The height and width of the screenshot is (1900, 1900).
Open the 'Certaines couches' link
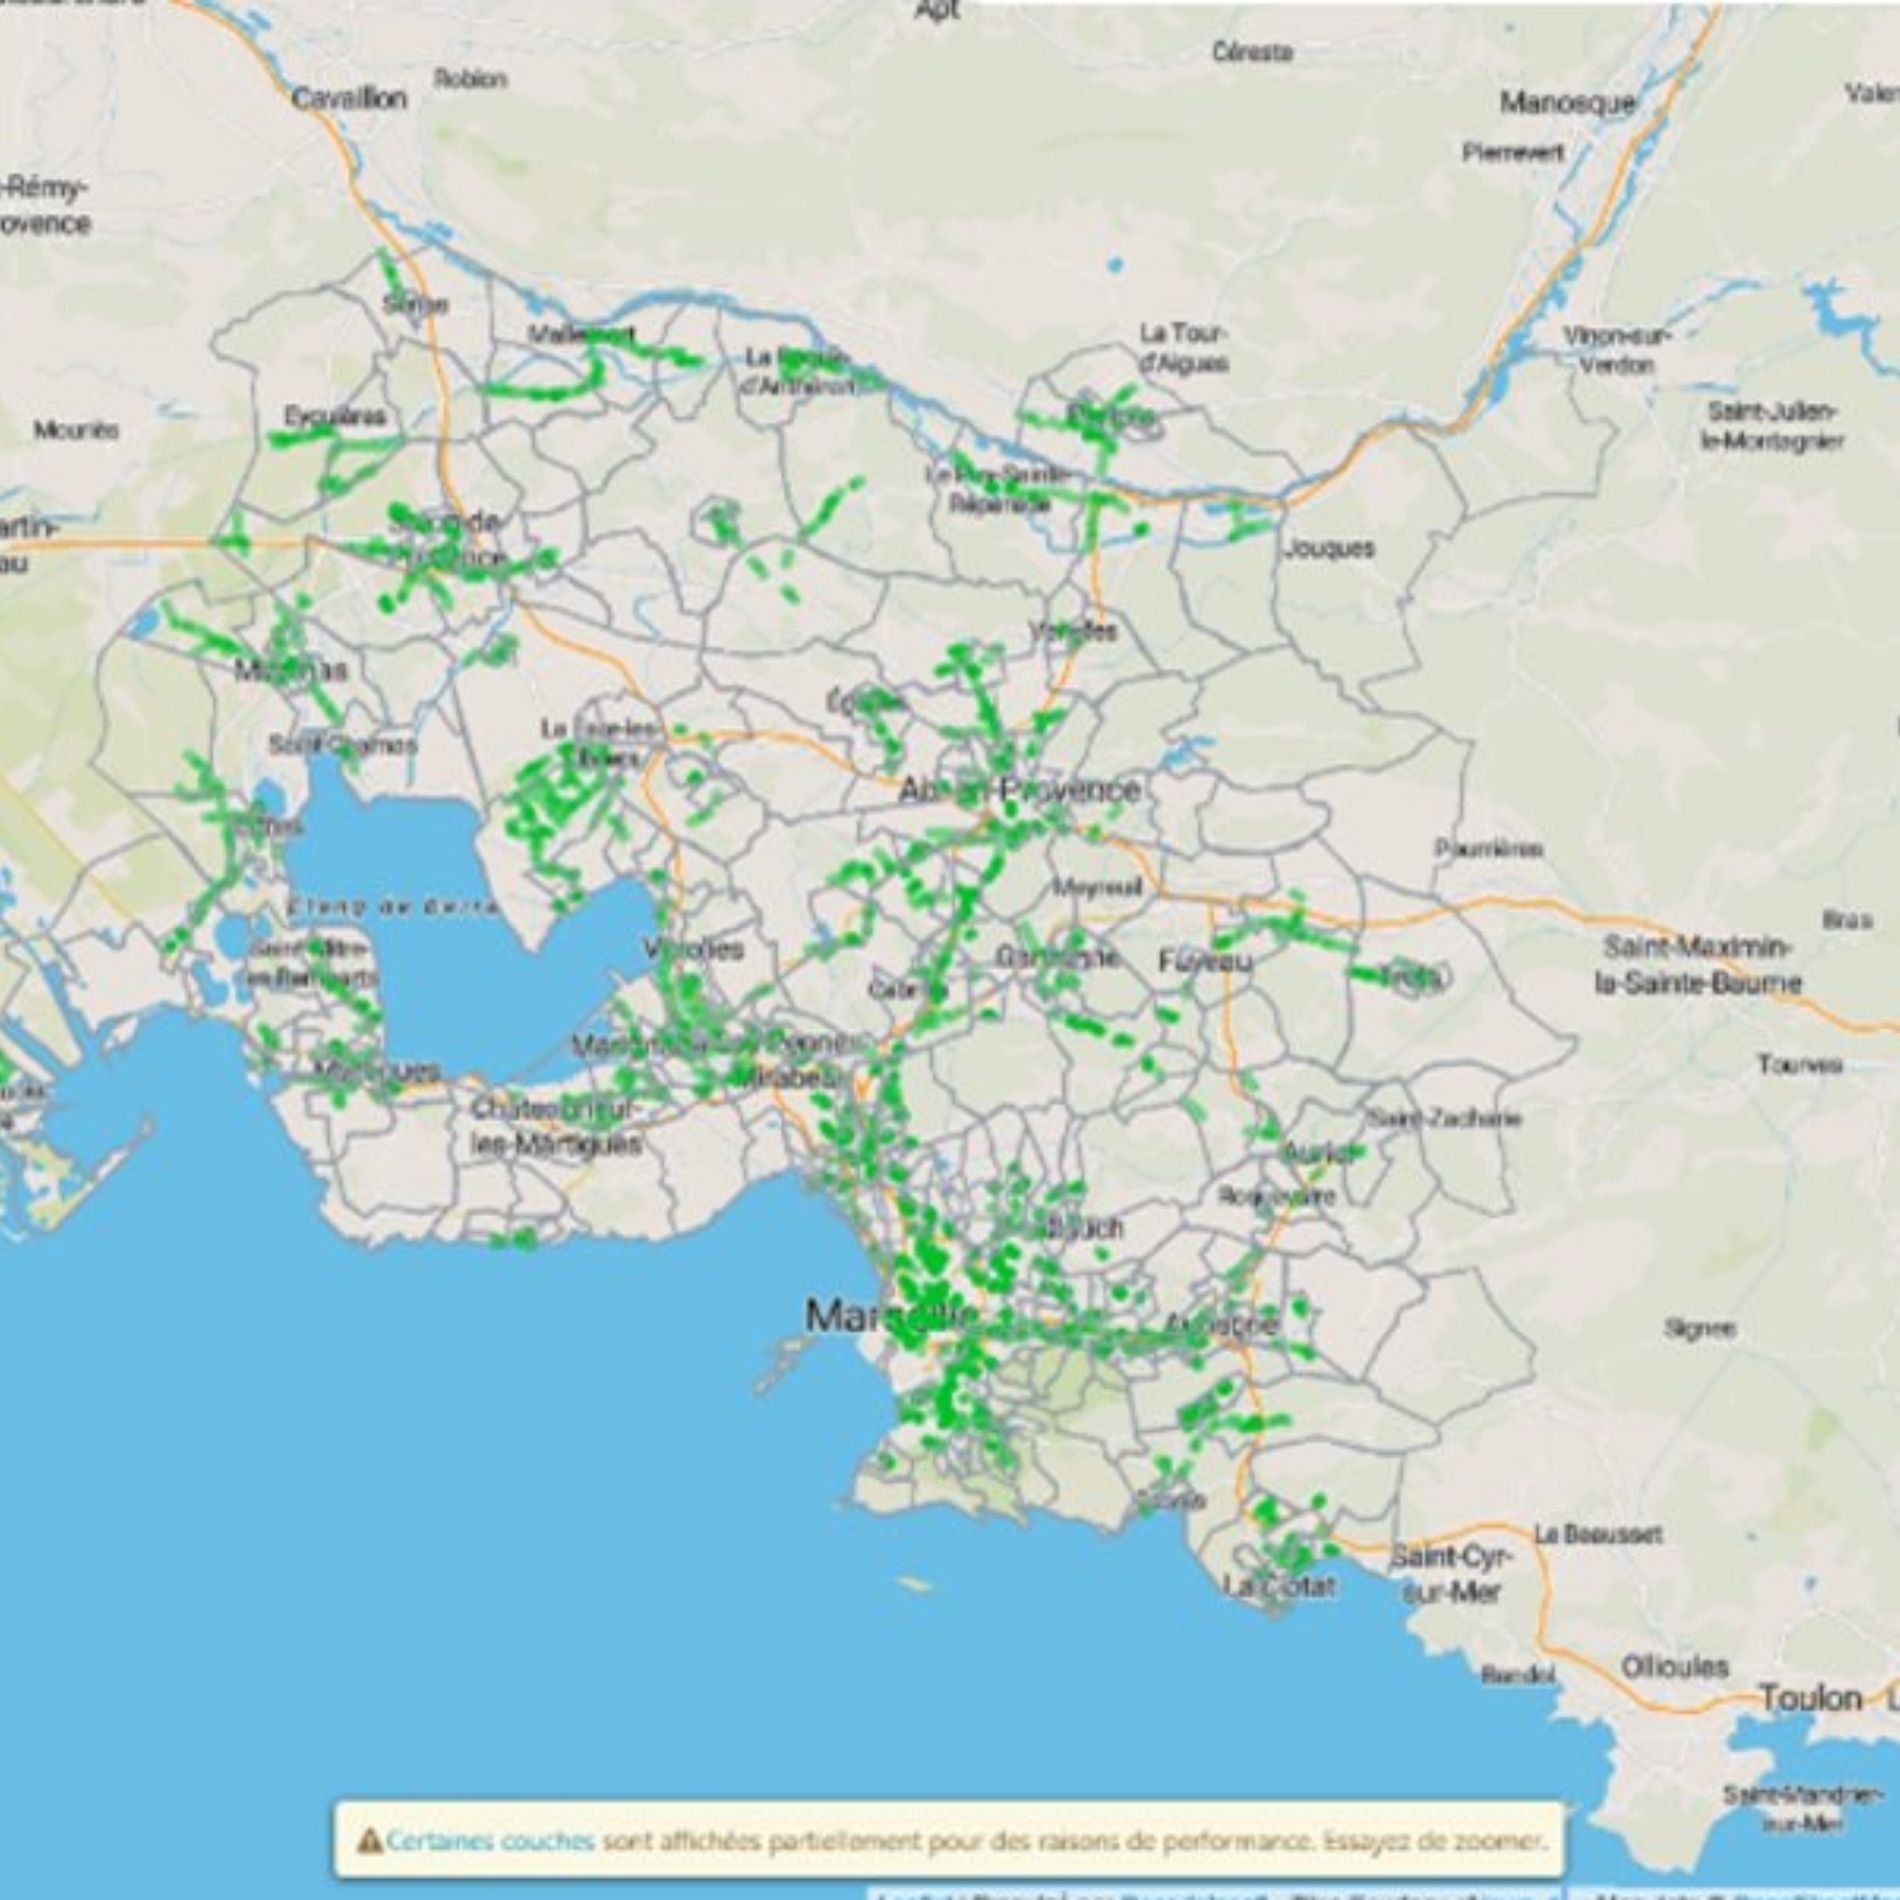coord(490,1839)
